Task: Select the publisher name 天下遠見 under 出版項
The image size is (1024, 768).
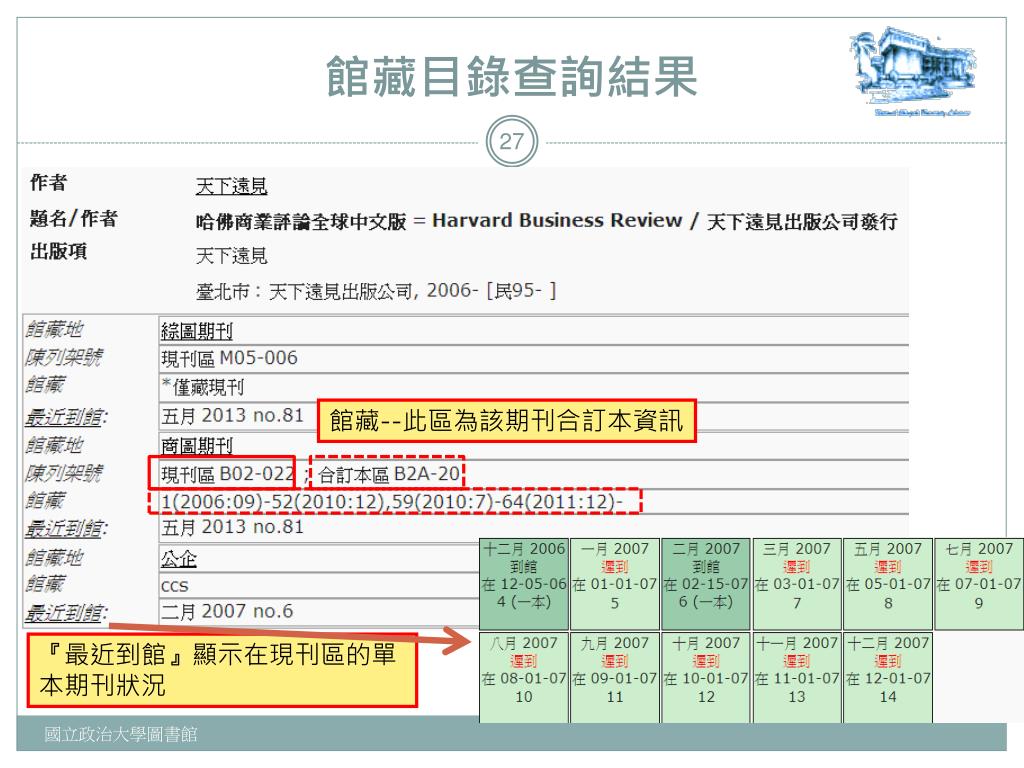Action: (x=231, y=255)
